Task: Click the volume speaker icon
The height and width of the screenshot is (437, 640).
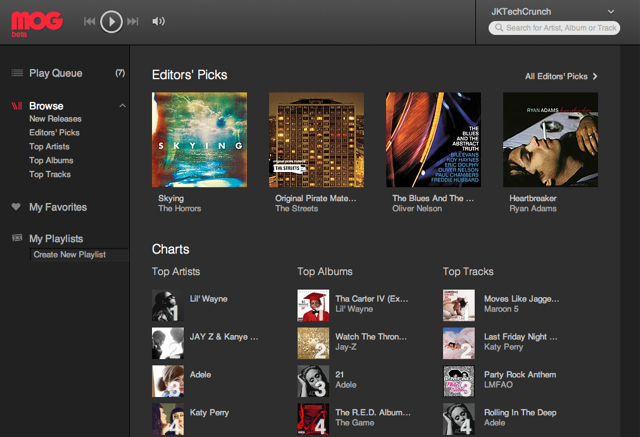Action: pyautogui.click(x=158, y=21)
